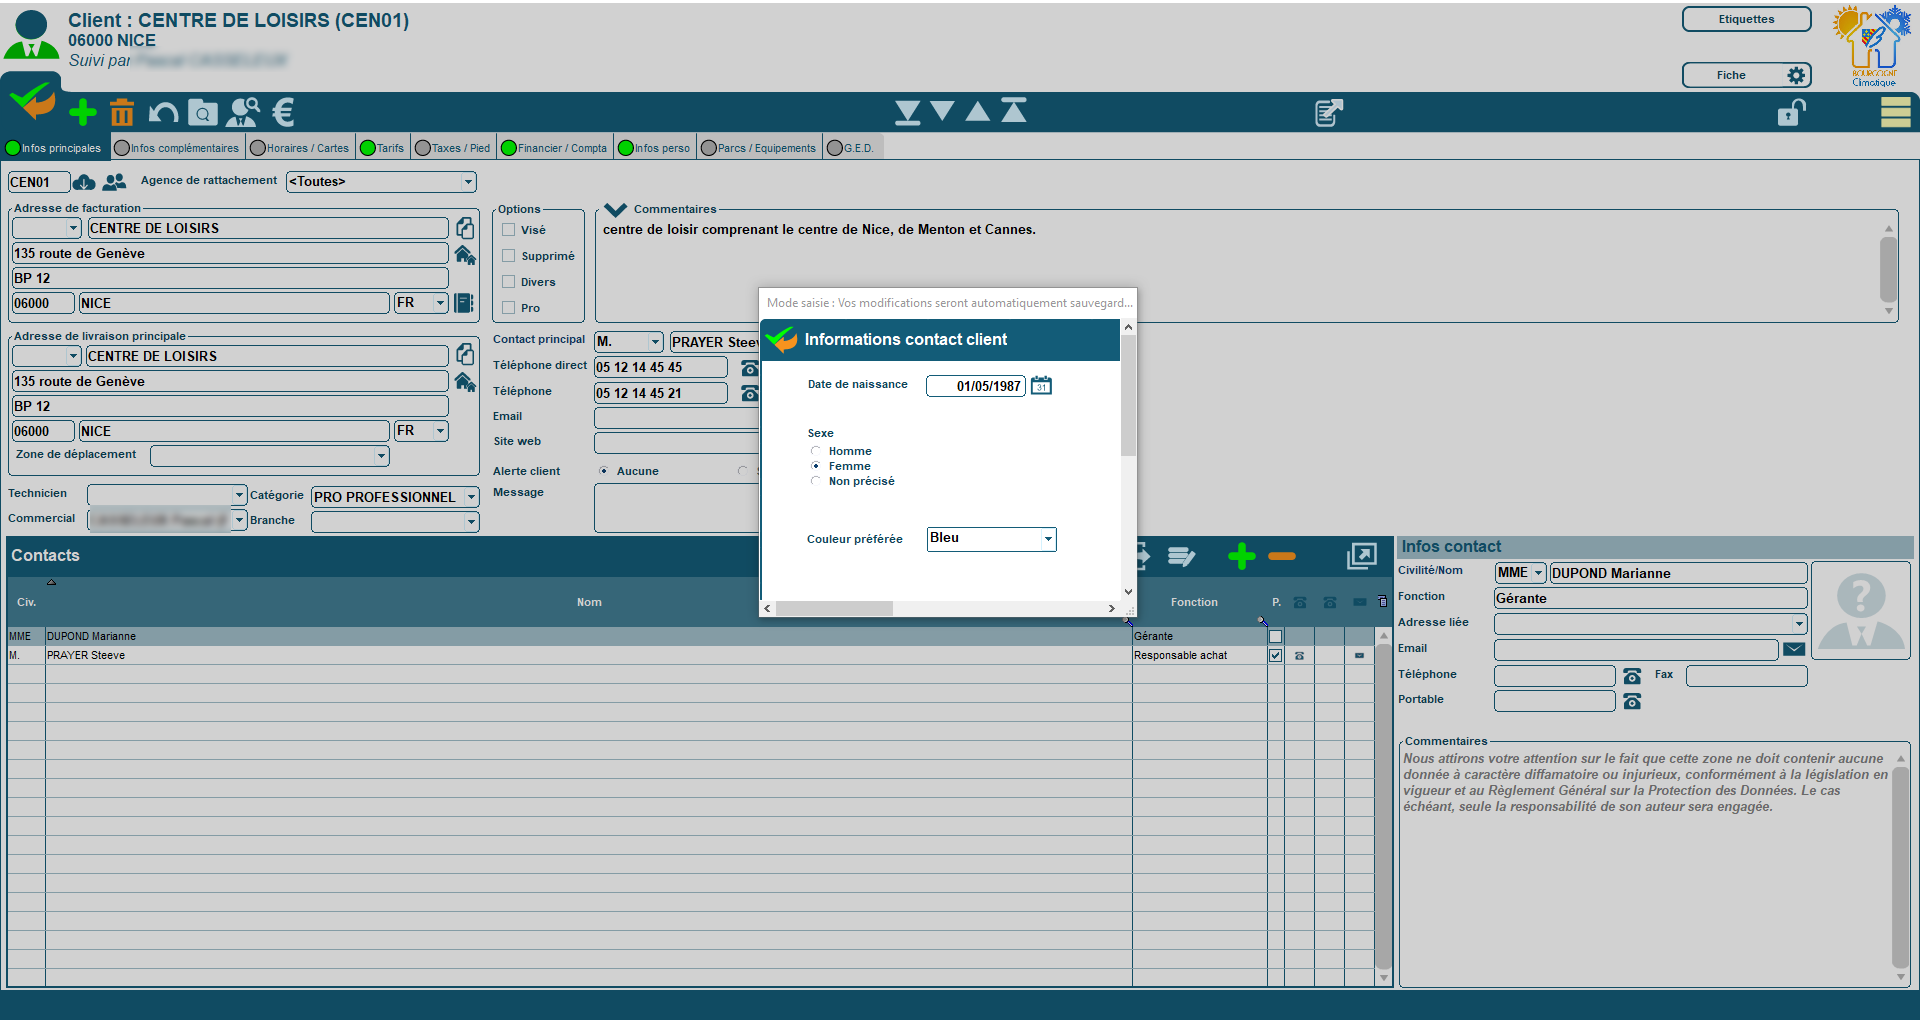Check the Divers option
The image size is (1920, 1020).
508,282
